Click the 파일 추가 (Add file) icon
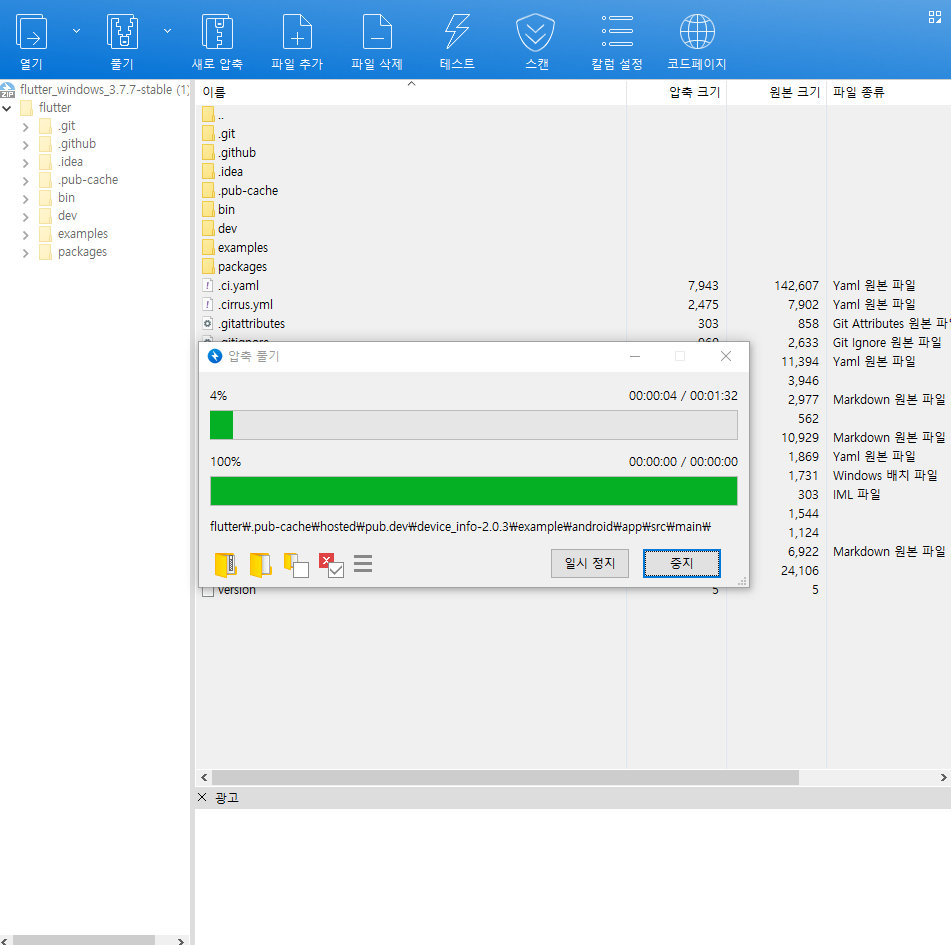Image resolution: width=951 pixels, height=945 pixels. click(297, 32)
